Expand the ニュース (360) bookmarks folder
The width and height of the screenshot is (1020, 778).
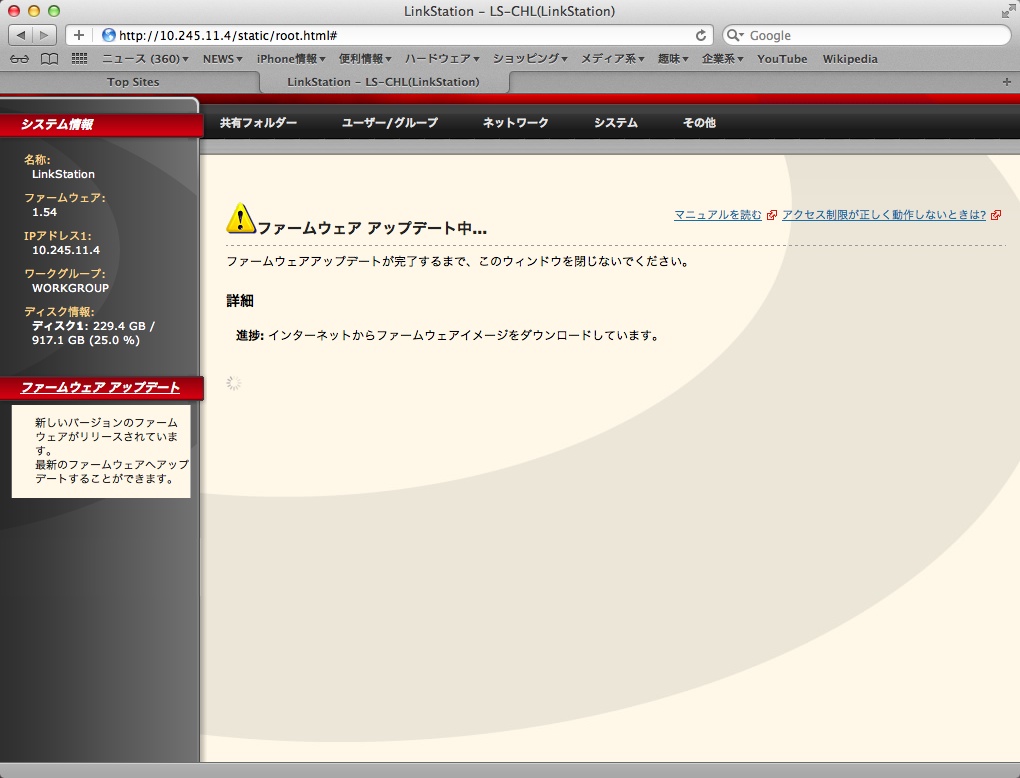coord(145,59)
